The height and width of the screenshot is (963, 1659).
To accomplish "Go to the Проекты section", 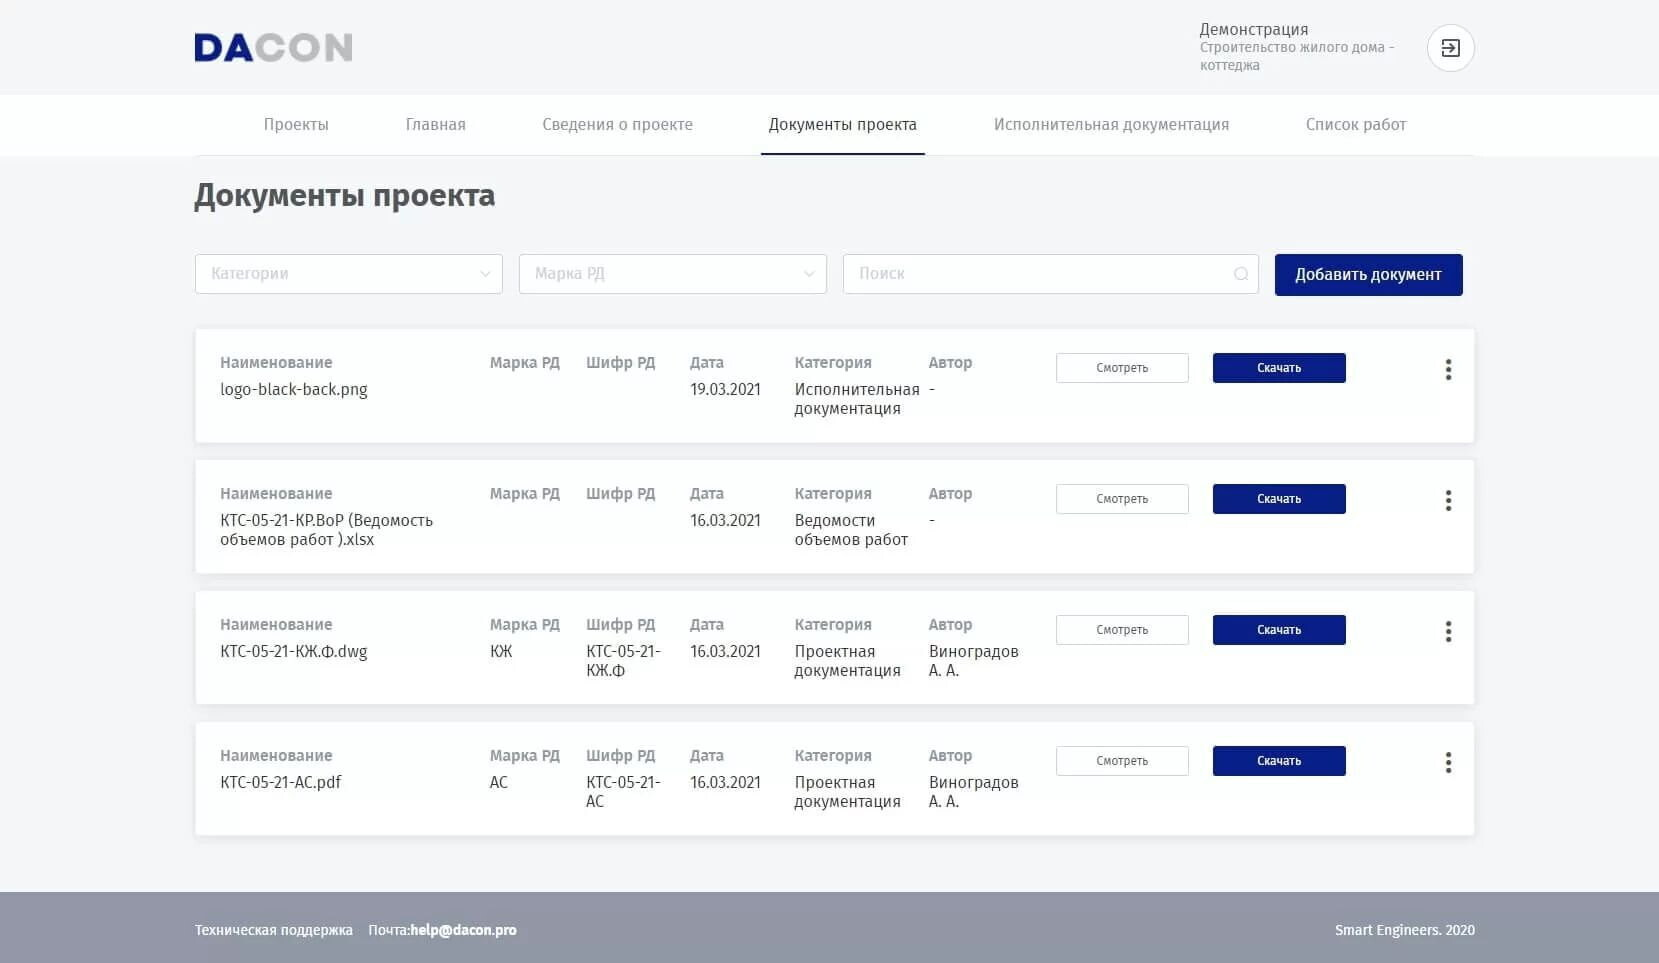I will pos(296,124).
